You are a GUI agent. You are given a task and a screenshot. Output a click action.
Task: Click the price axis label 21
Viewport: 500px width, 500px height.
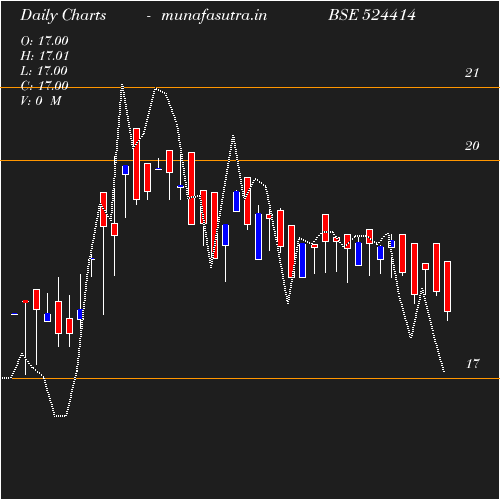click(472, 73)
